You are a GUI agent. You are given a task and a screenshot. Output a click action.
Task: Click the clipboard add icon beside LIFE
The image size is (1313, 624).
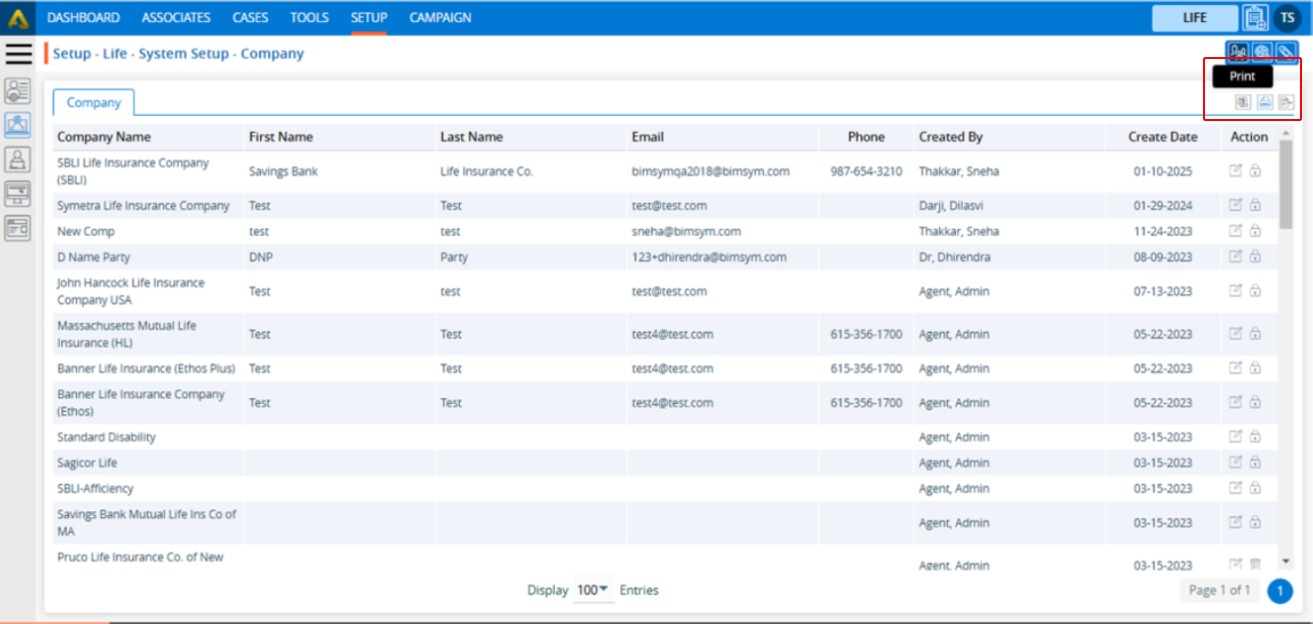pos(1255,18)
